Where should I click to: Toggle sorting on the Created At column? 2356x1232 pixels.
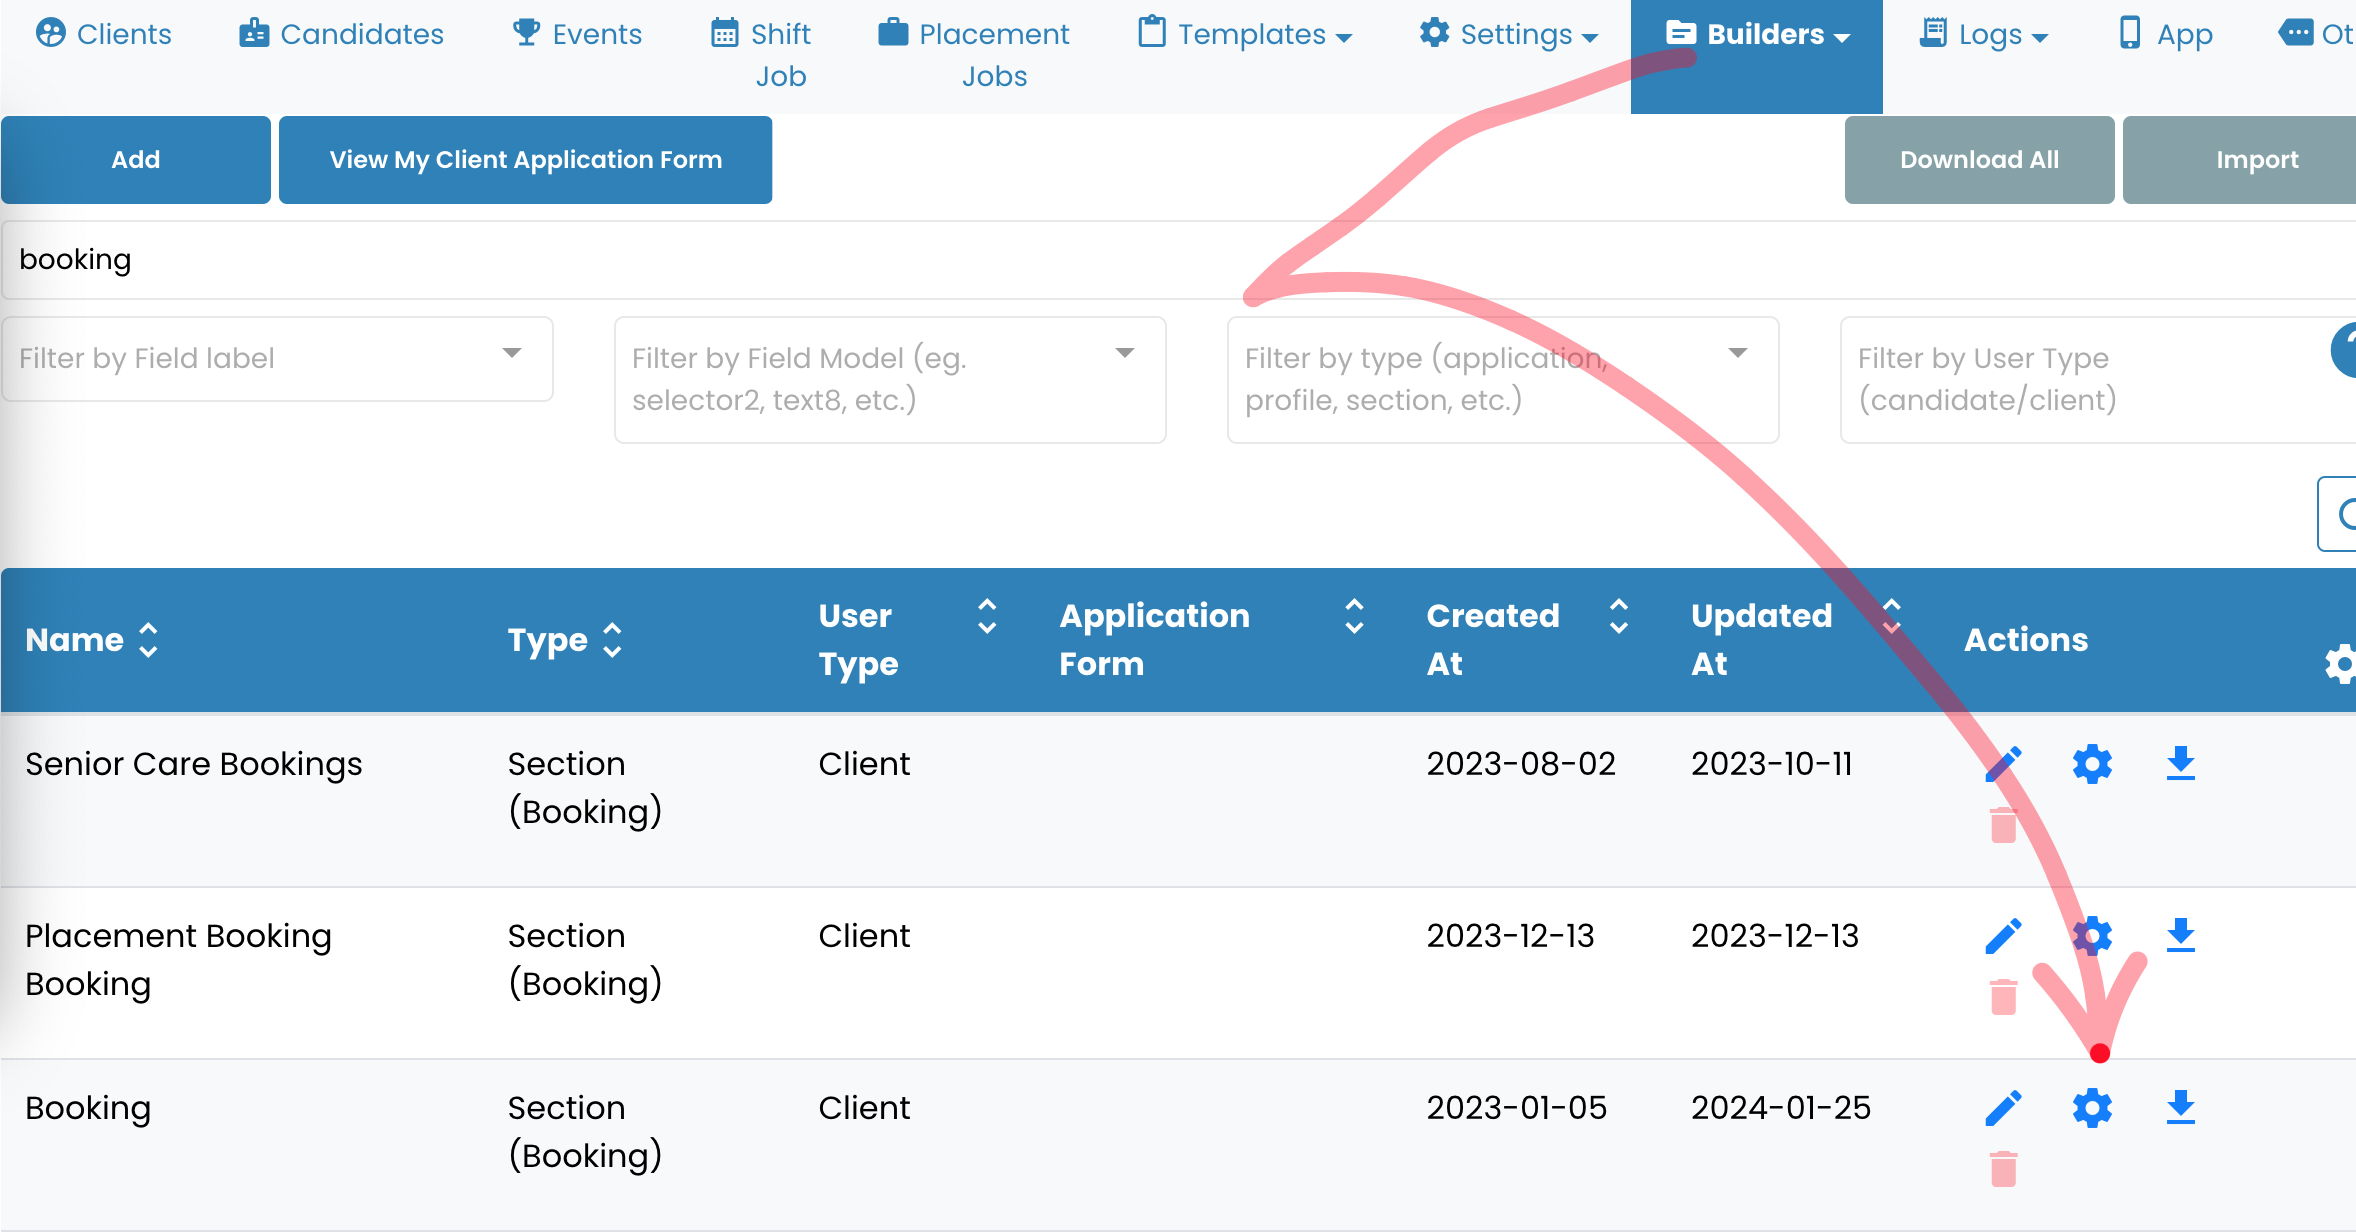click(x=1619, y=618)
